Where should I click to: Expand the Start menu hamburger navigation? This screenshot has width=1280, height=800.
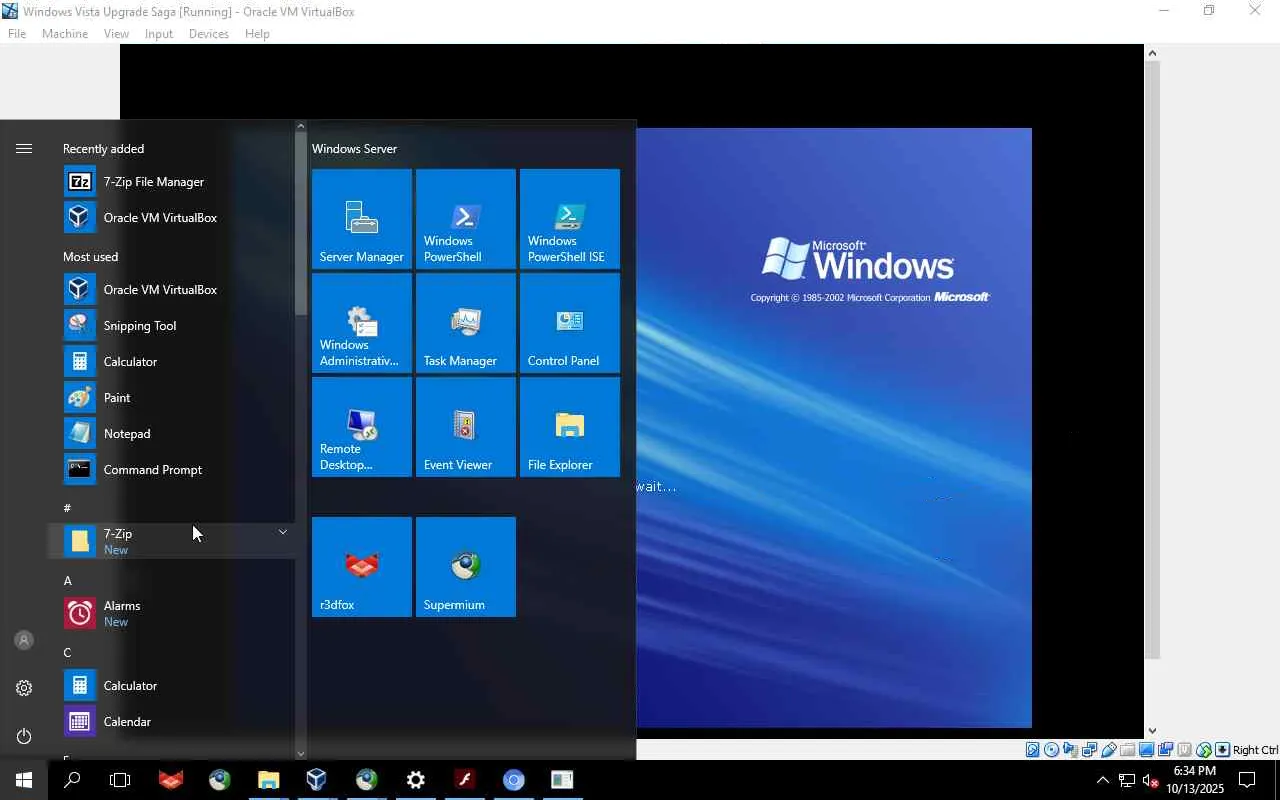coord(24,148)
